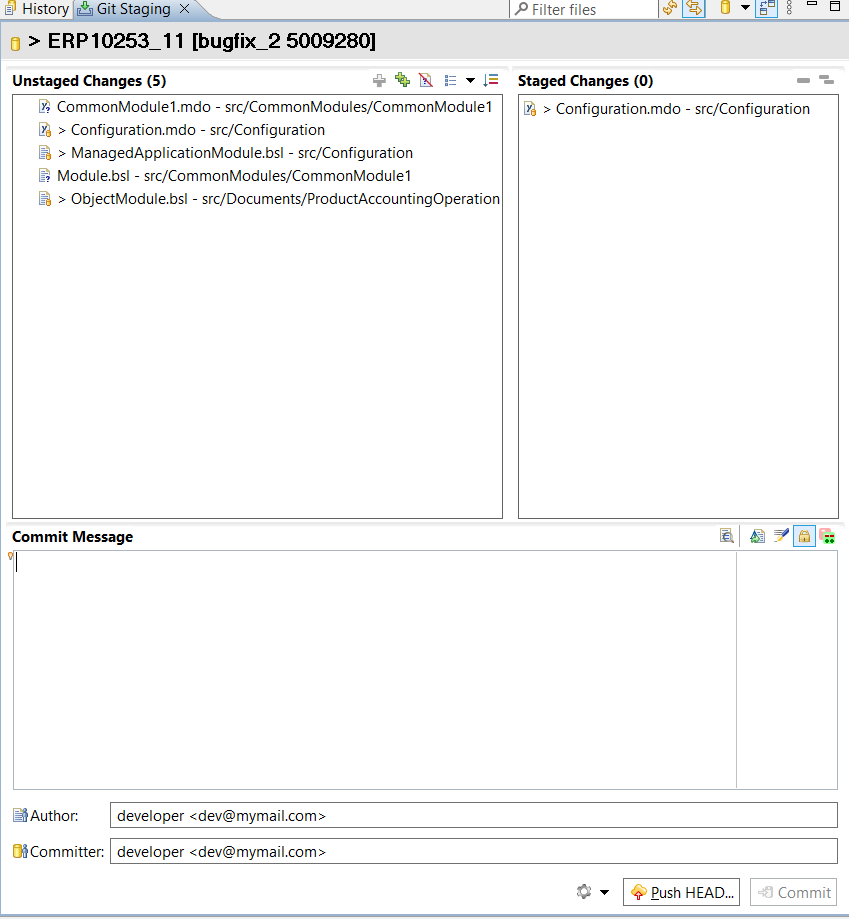Click the sort files icon in Unstaged Changes
This screenshot has height=919, width=849.
(x=490, y=81)
